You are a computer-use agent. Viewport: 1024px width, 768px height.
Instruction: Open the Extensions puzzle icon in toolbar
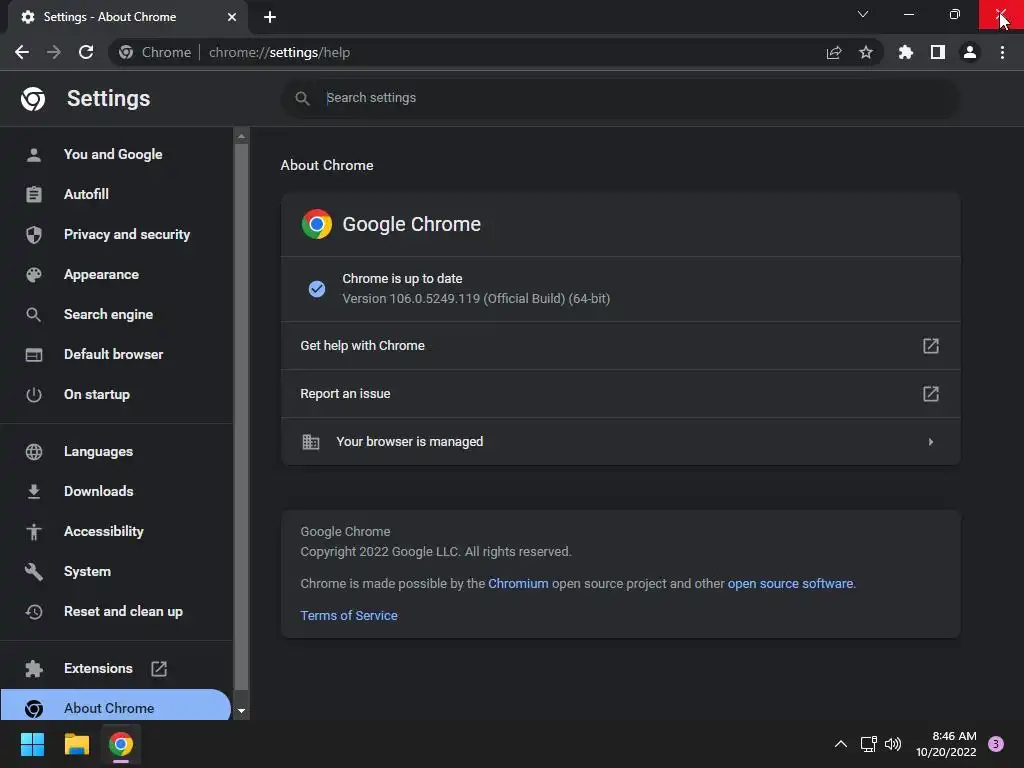pos(906,52)
